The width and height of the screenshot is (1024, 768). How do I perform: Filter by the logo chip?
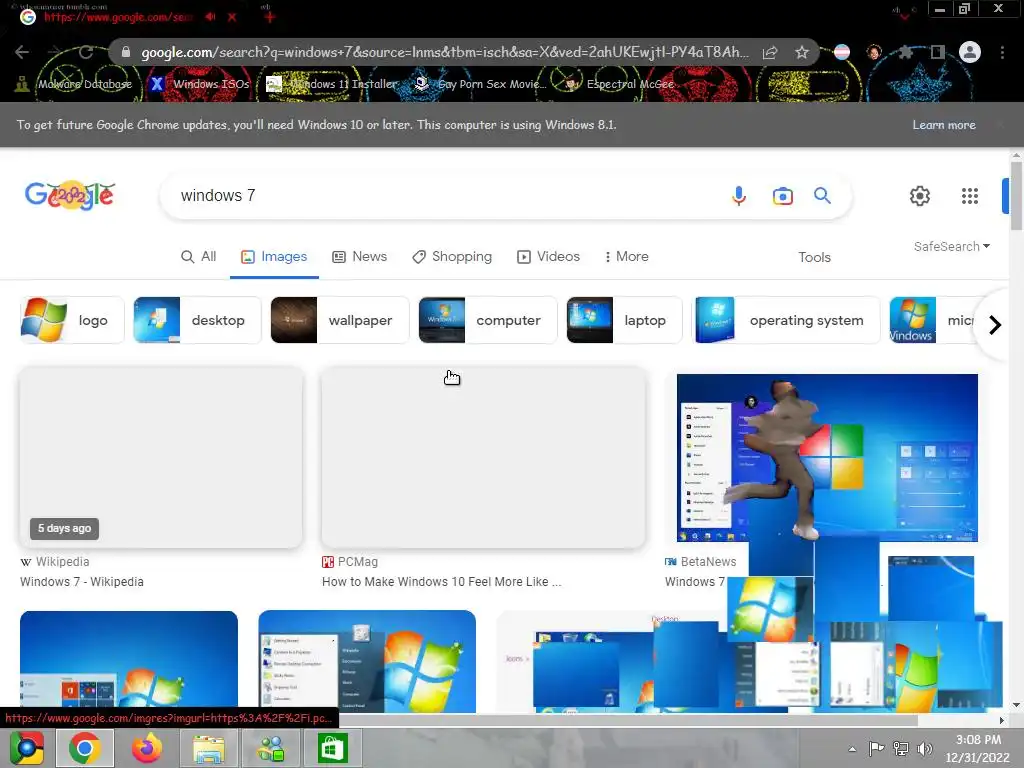click(x=72, y=320)
